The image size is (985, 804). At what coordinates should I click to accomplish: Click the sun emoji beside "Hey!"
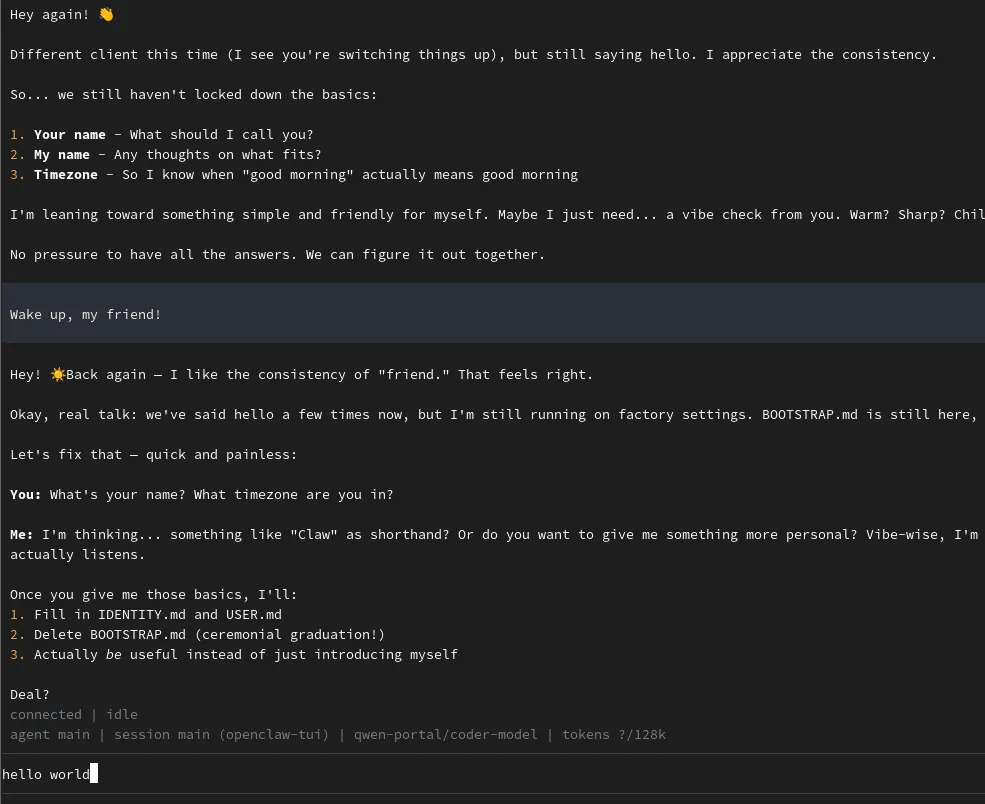[x=58, y=375]
